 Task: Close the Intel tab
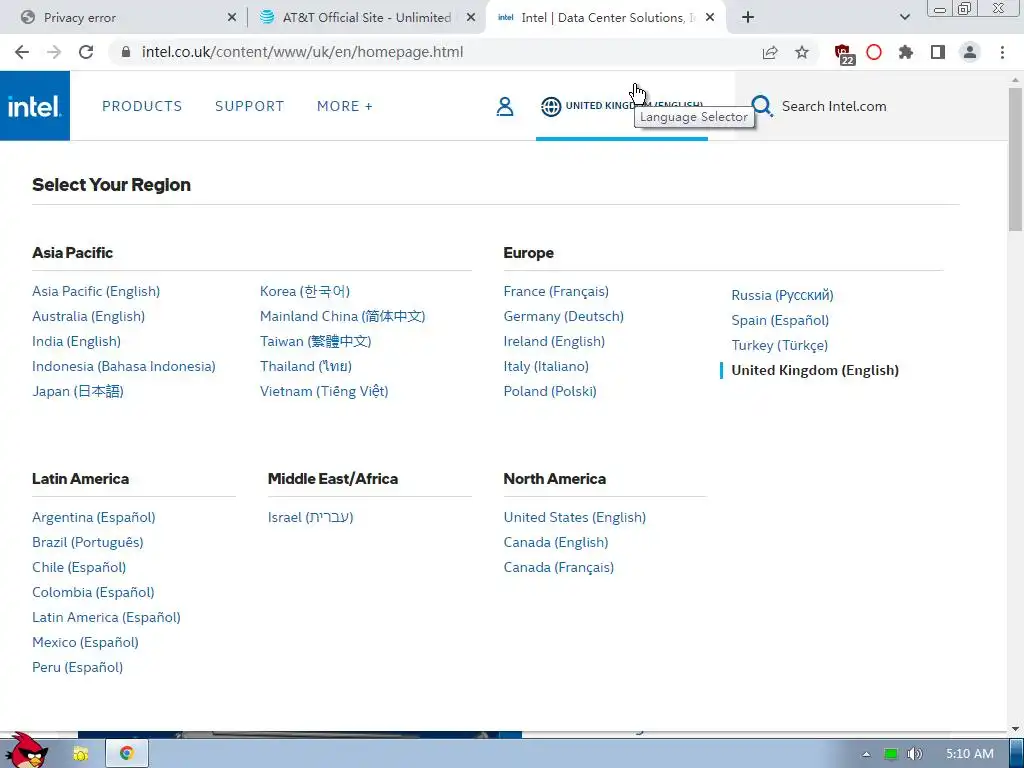click(710, 18)
